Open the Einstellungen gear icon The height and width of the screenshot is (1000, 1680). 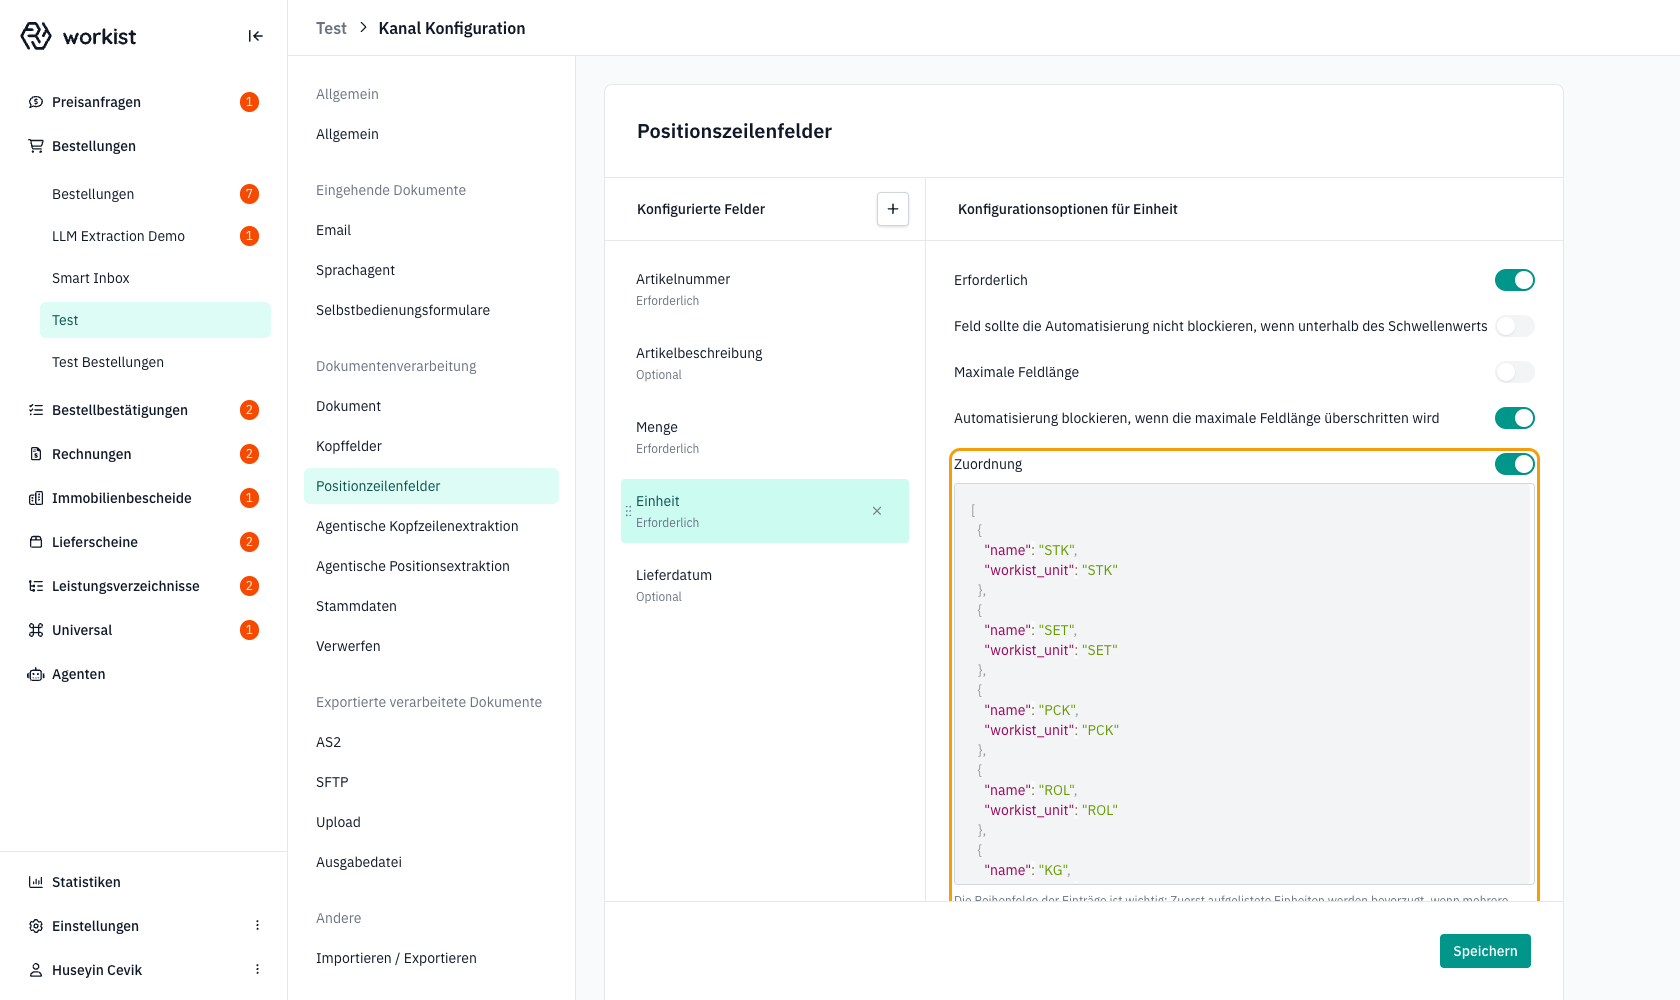[36, 926]
